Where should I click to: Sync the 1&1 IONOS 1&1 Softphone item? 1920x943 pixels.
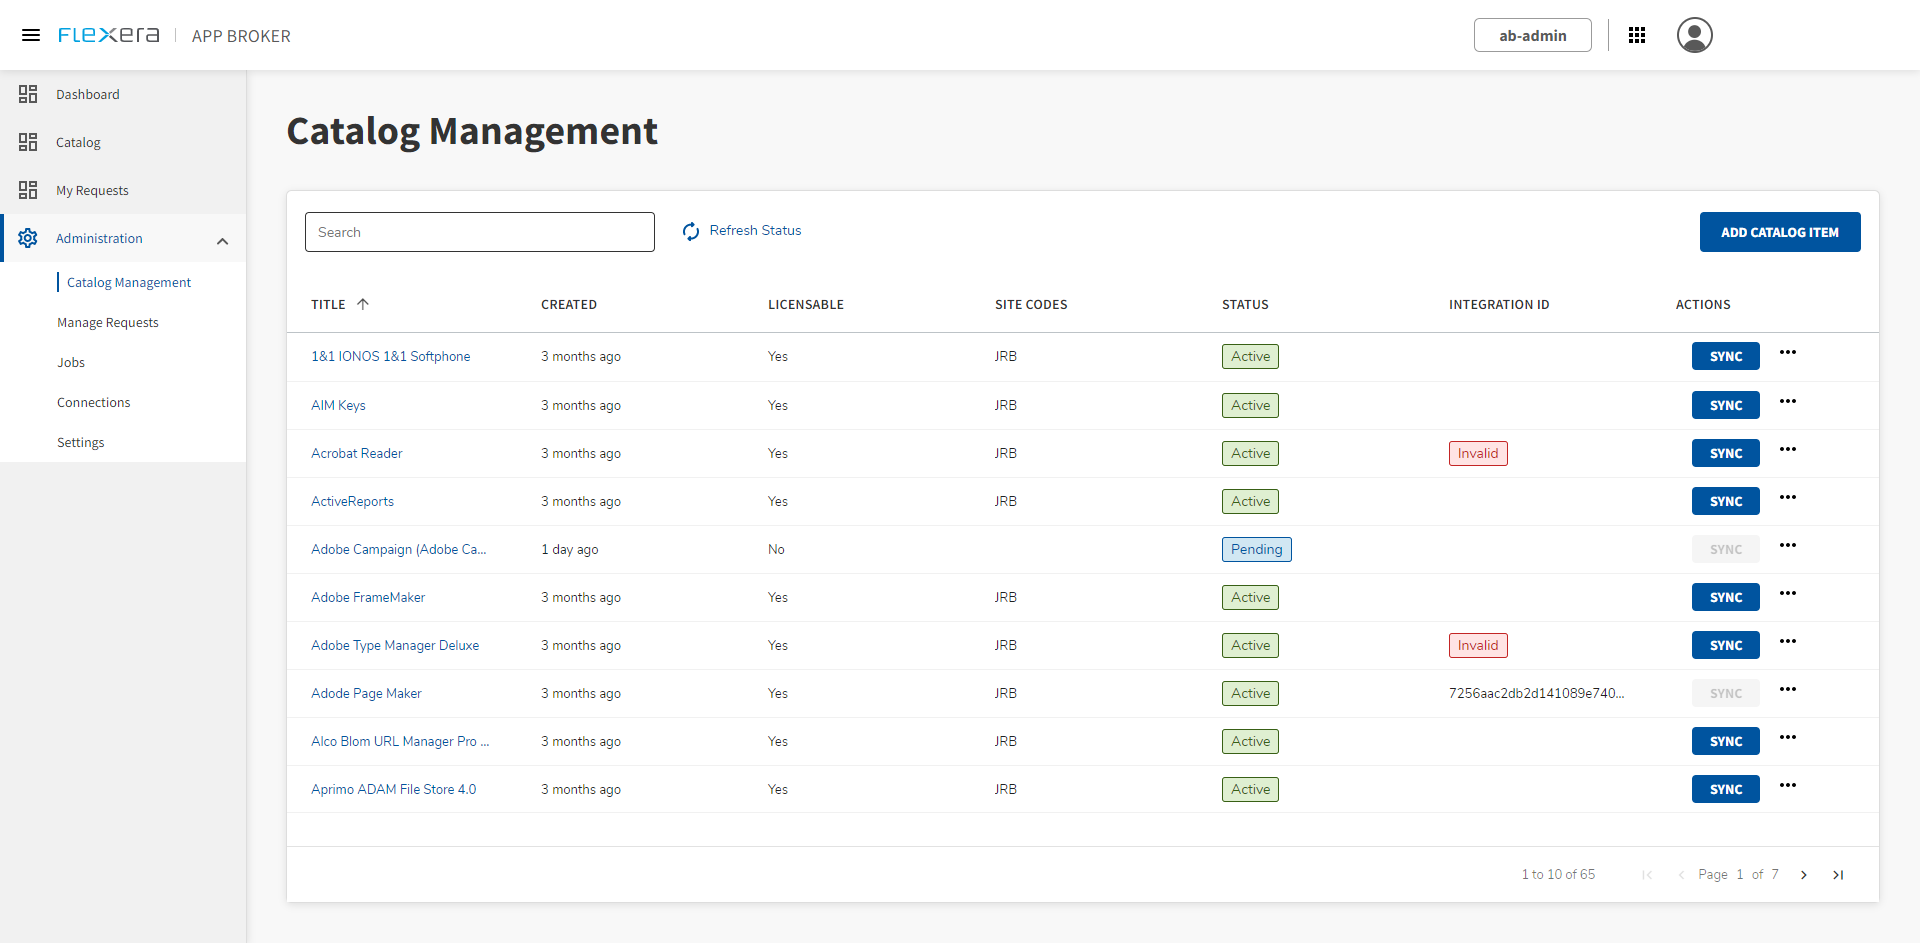[1726, 356]
